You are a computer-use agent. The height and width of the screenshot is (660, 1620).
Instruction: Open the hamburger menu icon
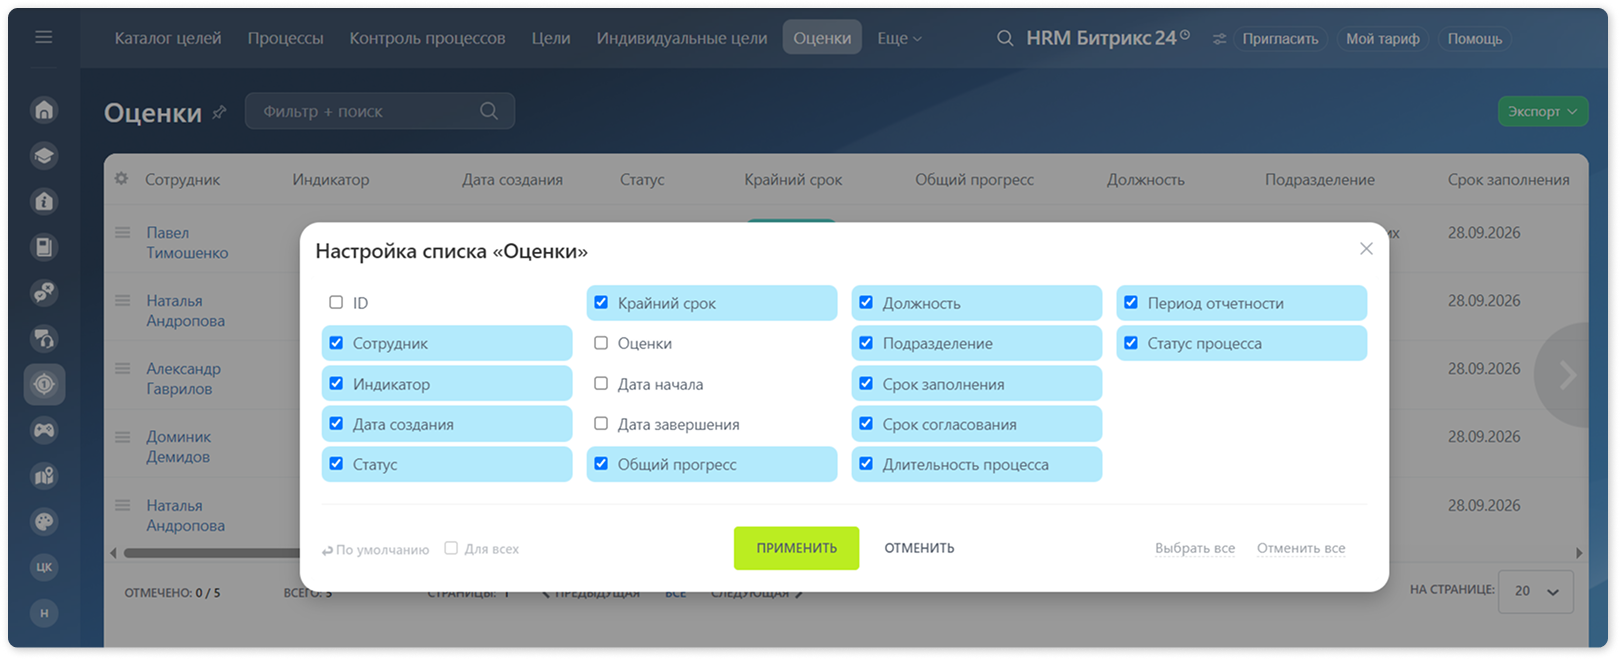coord(43,37)
